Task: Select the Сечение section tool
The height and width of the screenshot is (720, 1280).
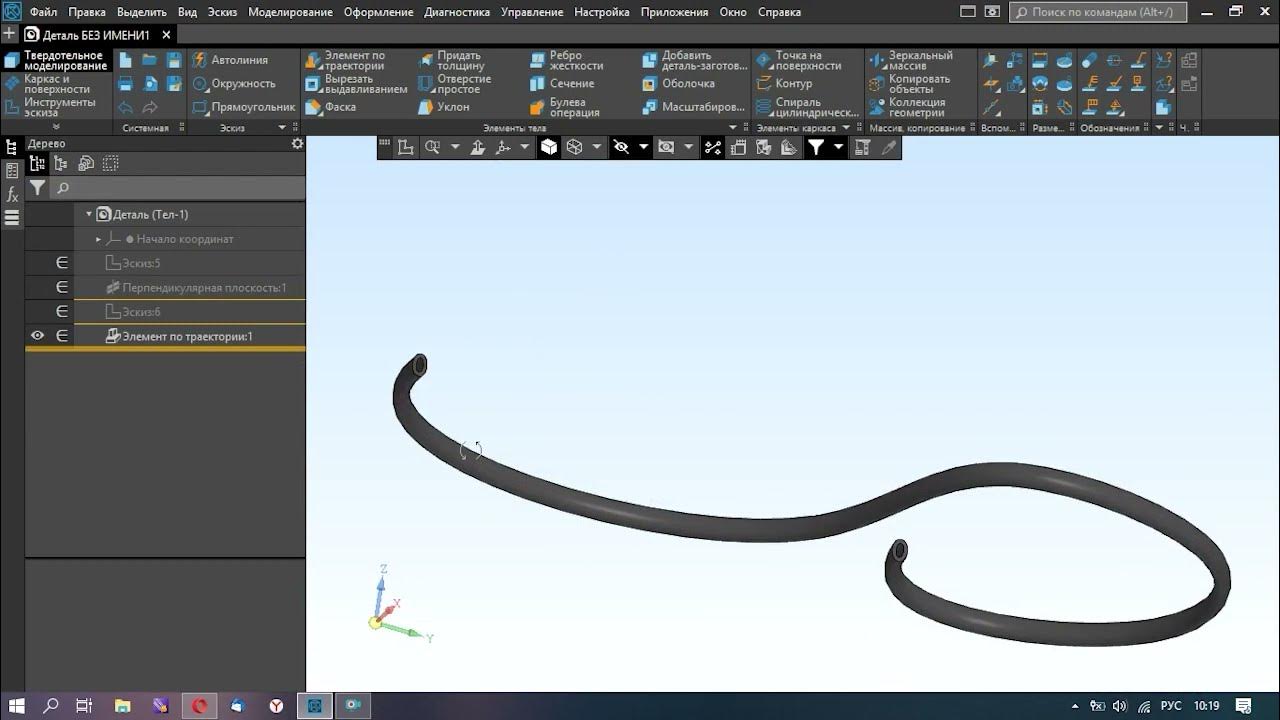Action: click(563, 83)
